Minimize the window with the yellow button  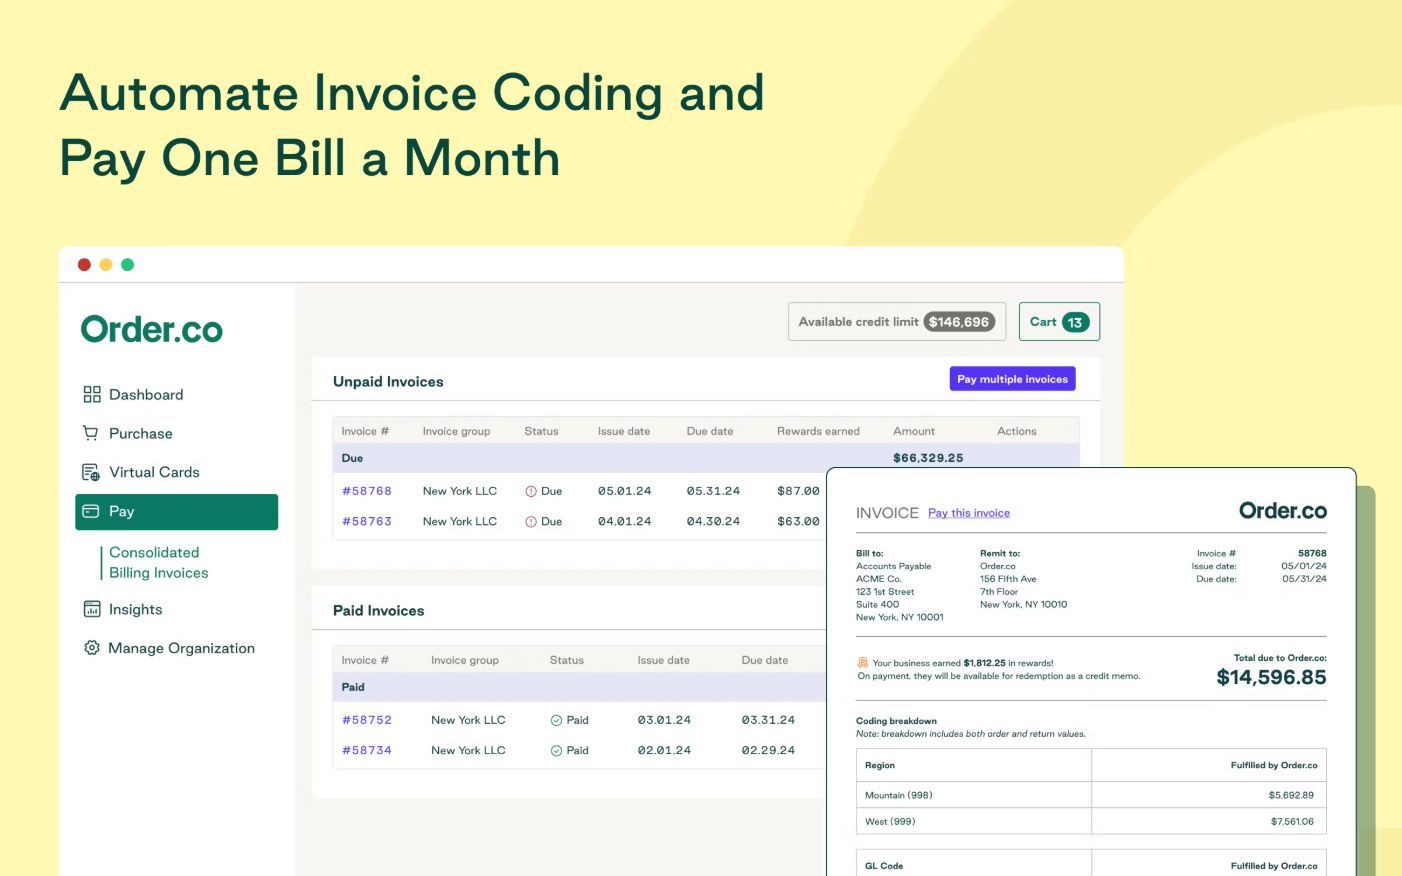tap(106, 265)
